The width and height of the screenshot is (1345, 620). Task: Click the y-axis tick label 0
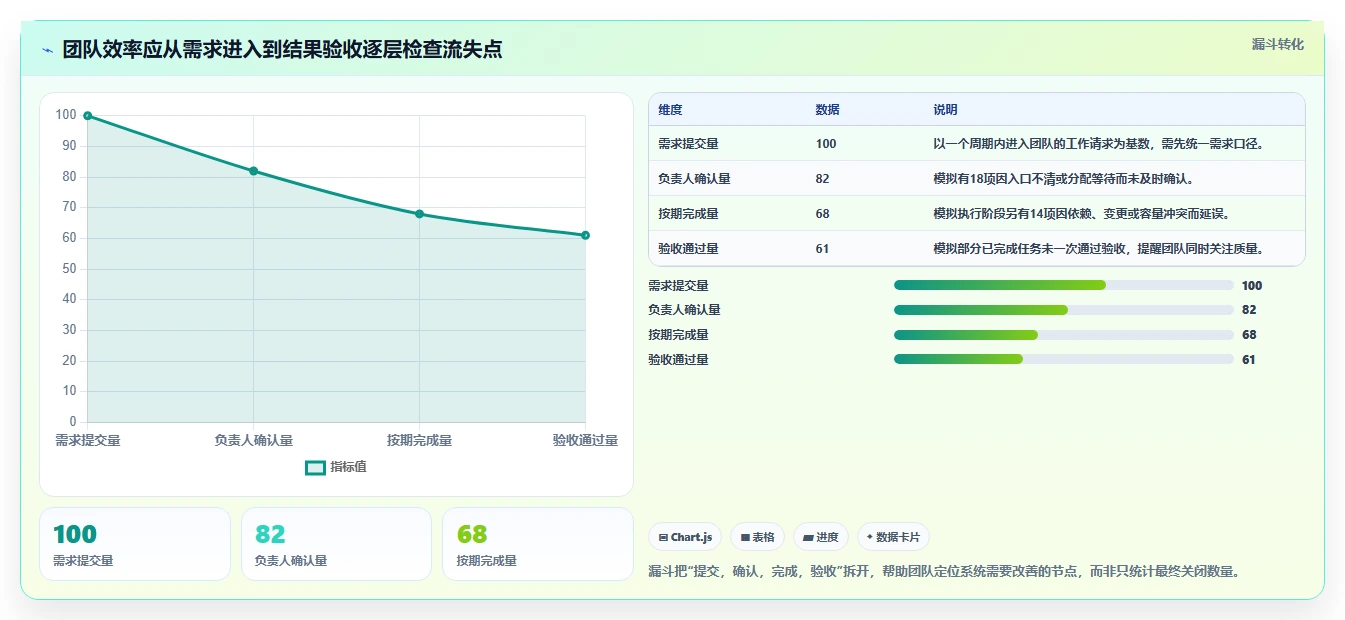(x=73, y=422)
